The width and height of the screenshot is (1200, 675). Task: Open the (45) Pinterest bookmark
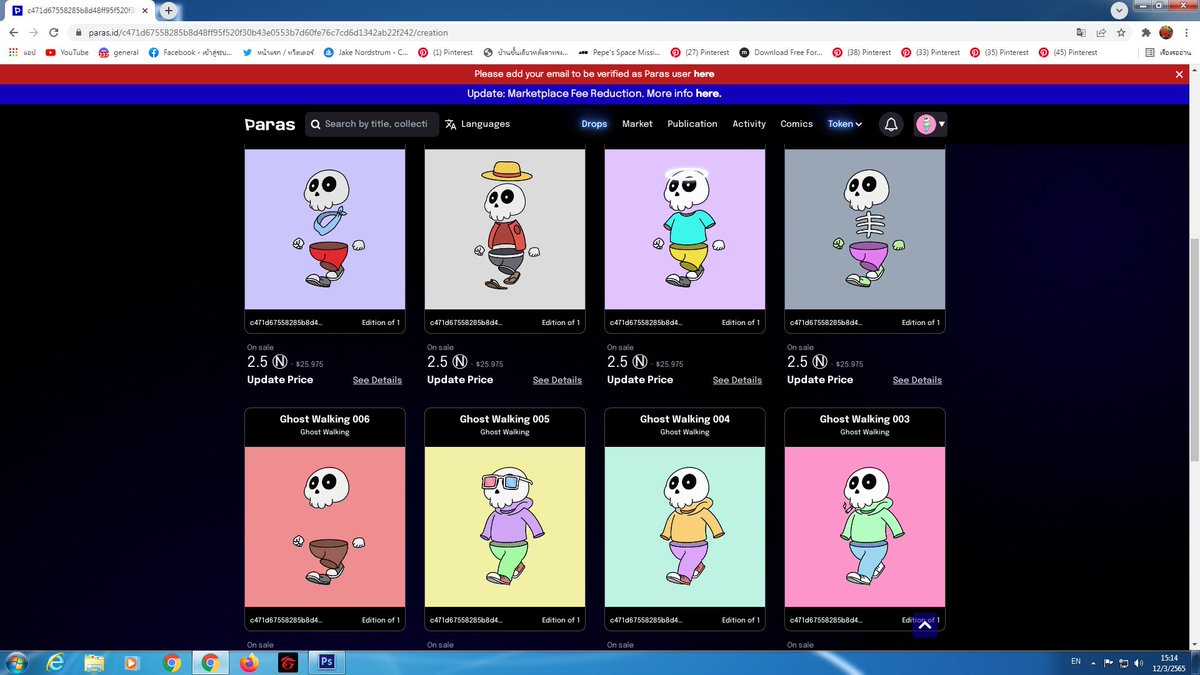click(1068, 52)
